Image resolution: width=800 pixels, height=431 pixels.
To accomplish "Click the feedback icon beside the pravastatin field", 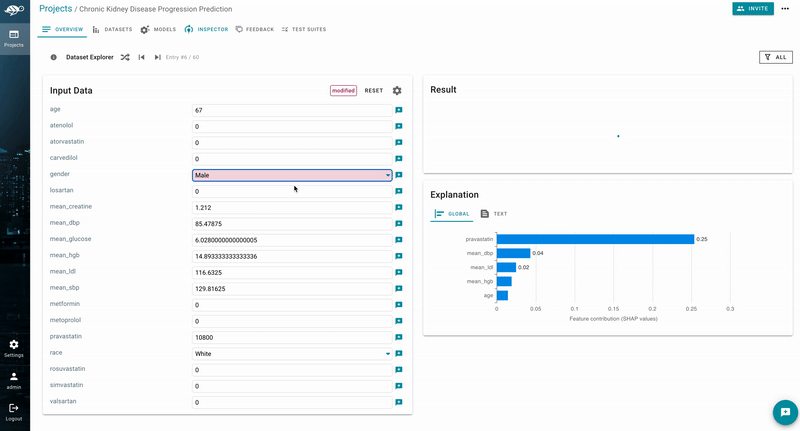I will [398, 337].
